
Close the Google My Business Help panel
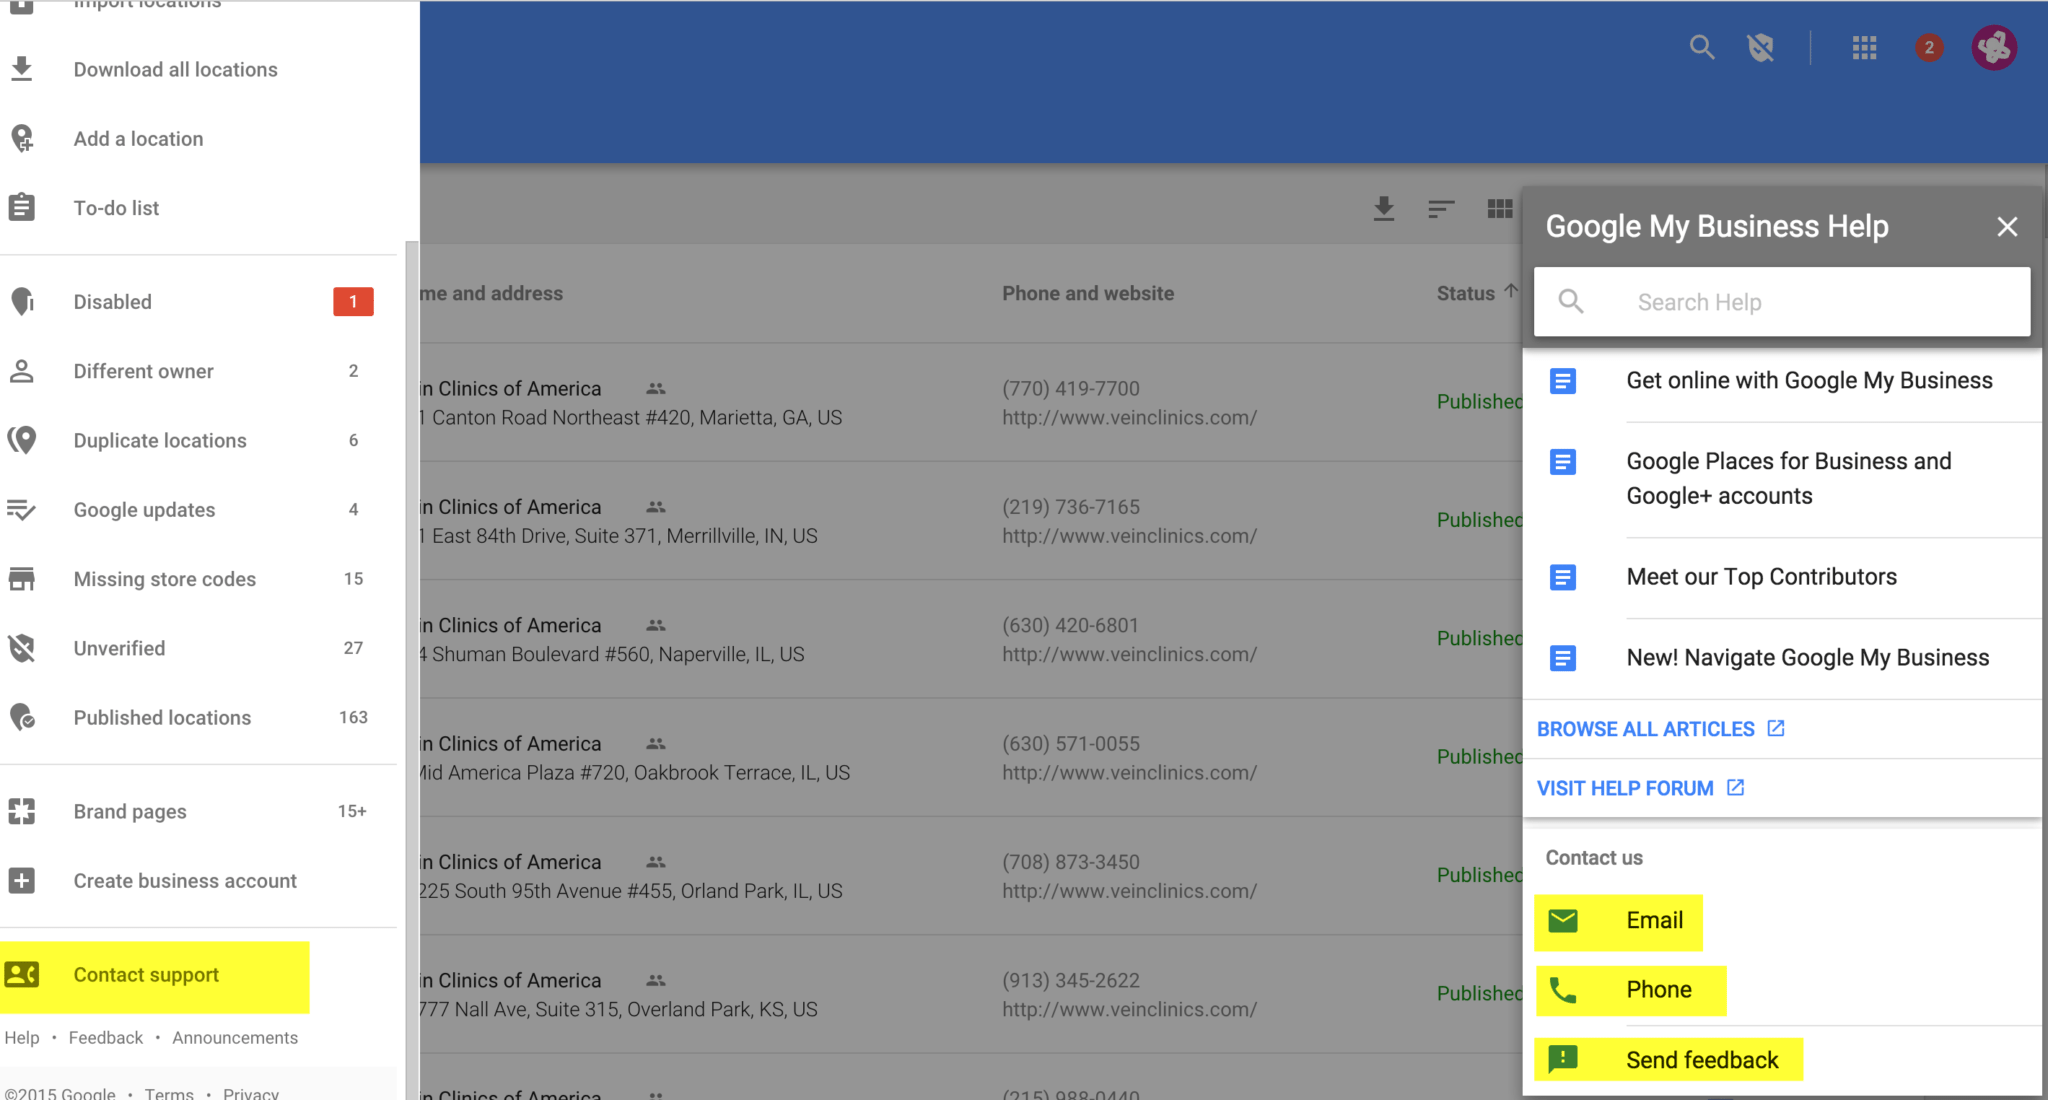[x=2007, y=227]
